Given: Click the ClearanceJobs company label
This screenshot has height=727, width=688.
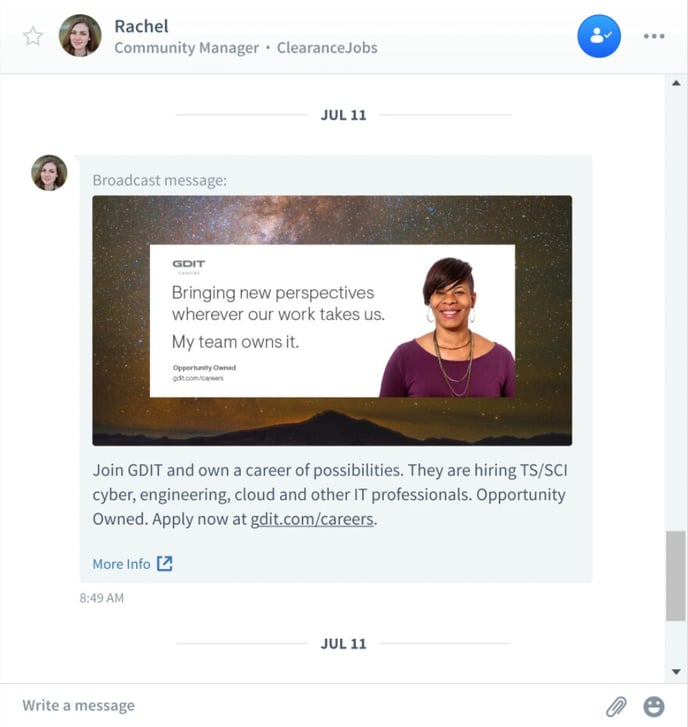Looking at the screenshot, I should (x=327, y=48).
